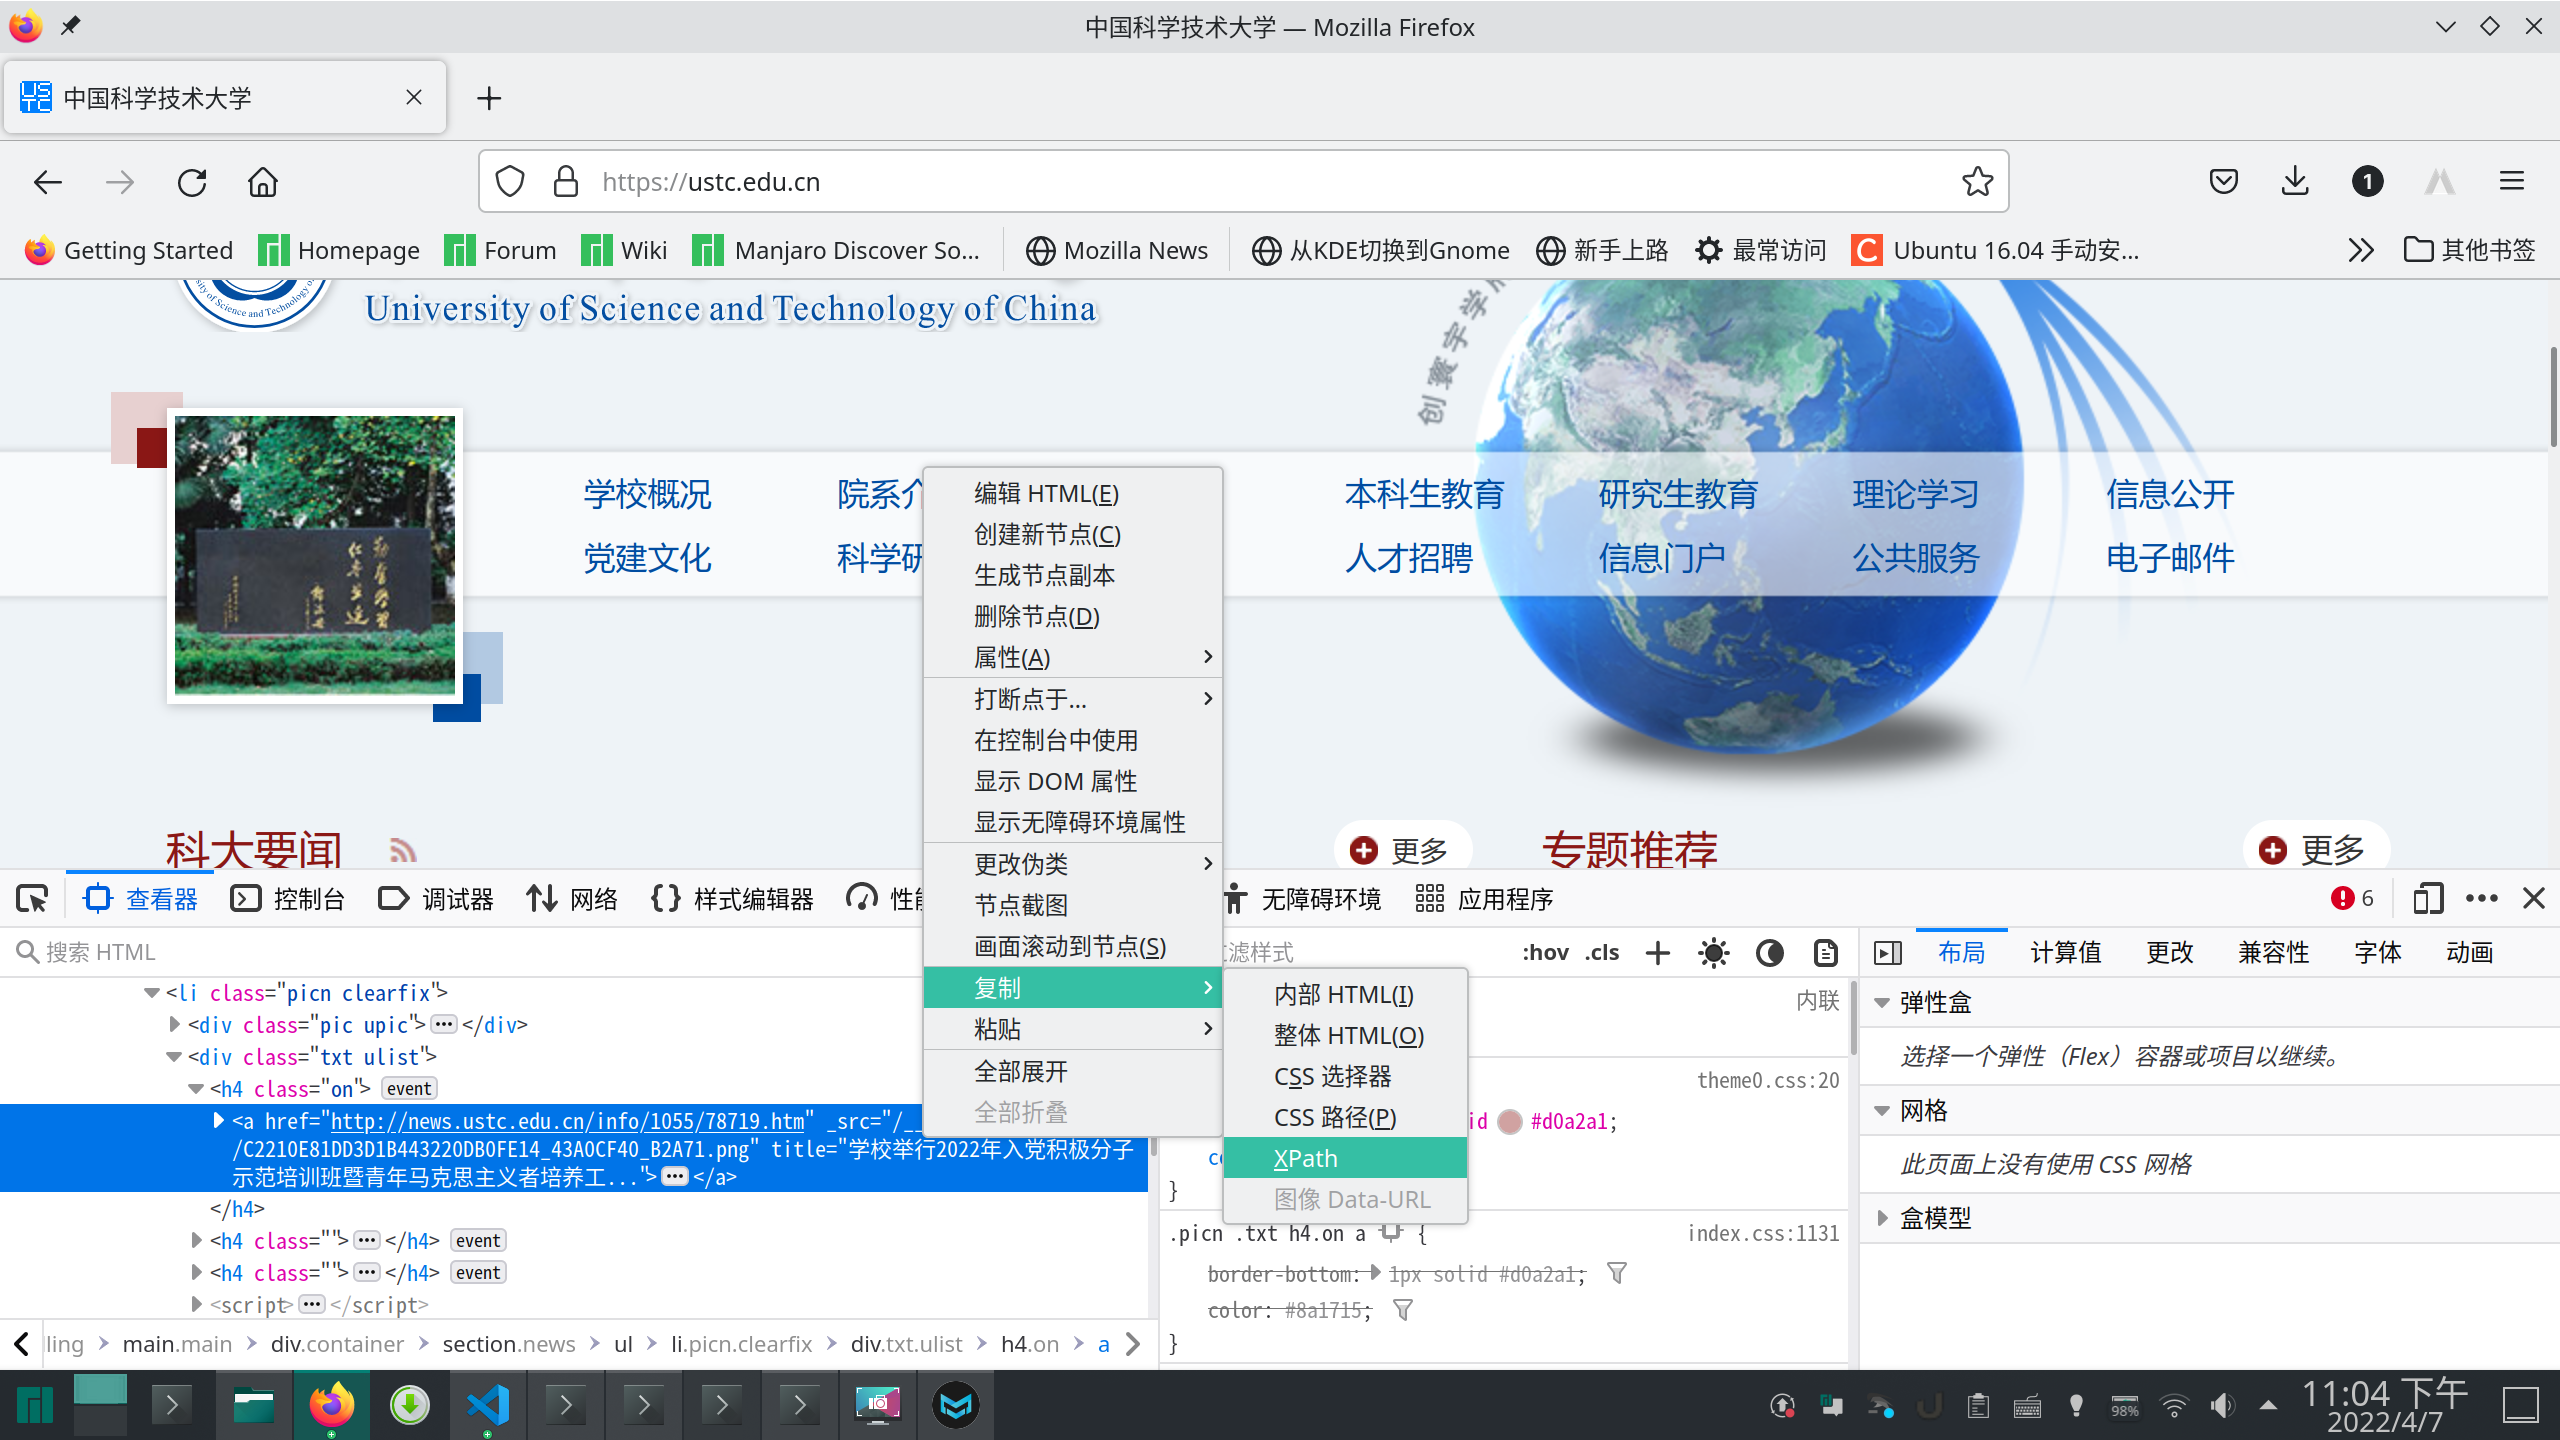Image resolution: width=2560 pixels, height=1440 pixels.
Task: Focus the 搜索 HTML search field
Action: (460, 952)
